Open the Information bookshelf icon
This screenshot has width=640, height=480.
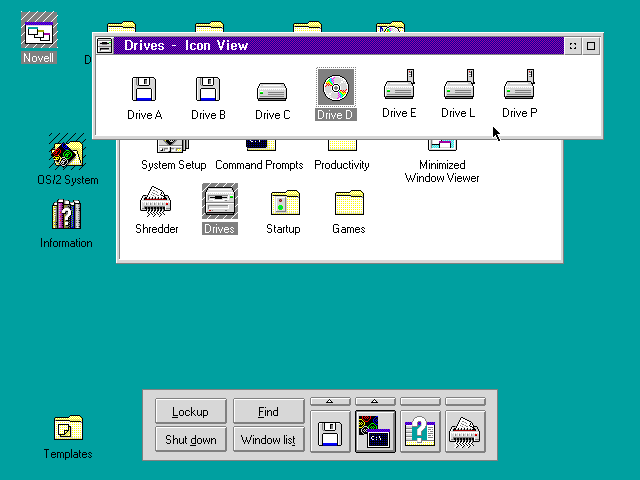[x=67, y=214]
